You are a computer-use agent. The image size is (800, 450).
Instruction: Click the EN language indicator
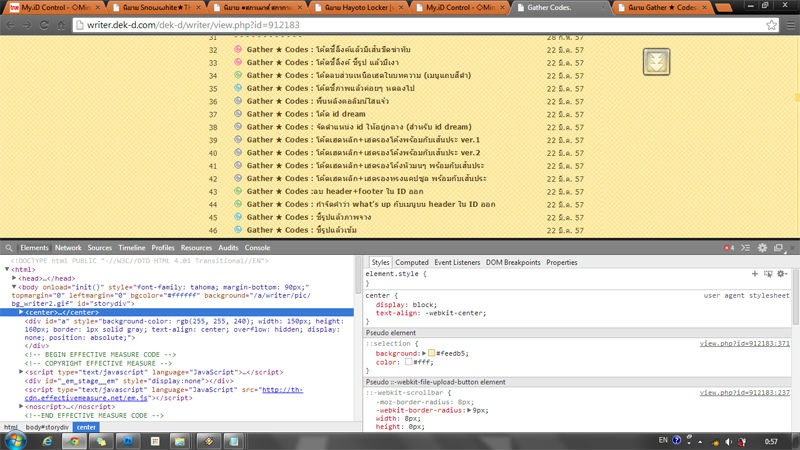click(x=663, y=440)
